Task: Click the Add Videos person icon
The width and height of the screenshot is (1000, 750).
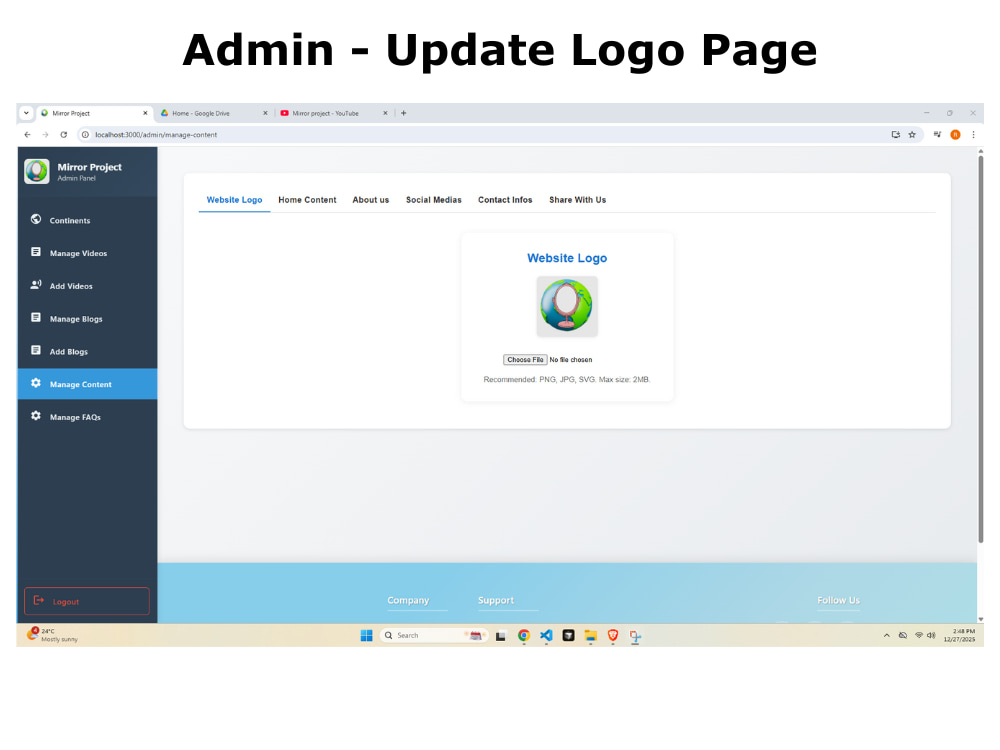Action: [x=36, y=285]
